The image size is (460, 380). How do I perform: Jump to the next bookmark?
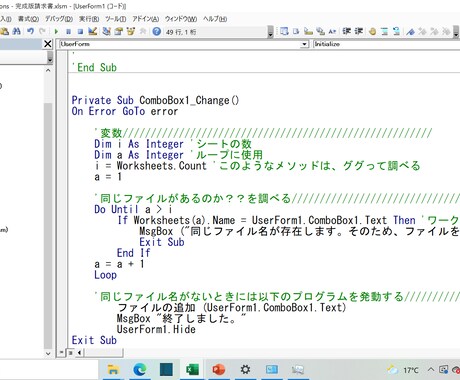tap(422, 31)
